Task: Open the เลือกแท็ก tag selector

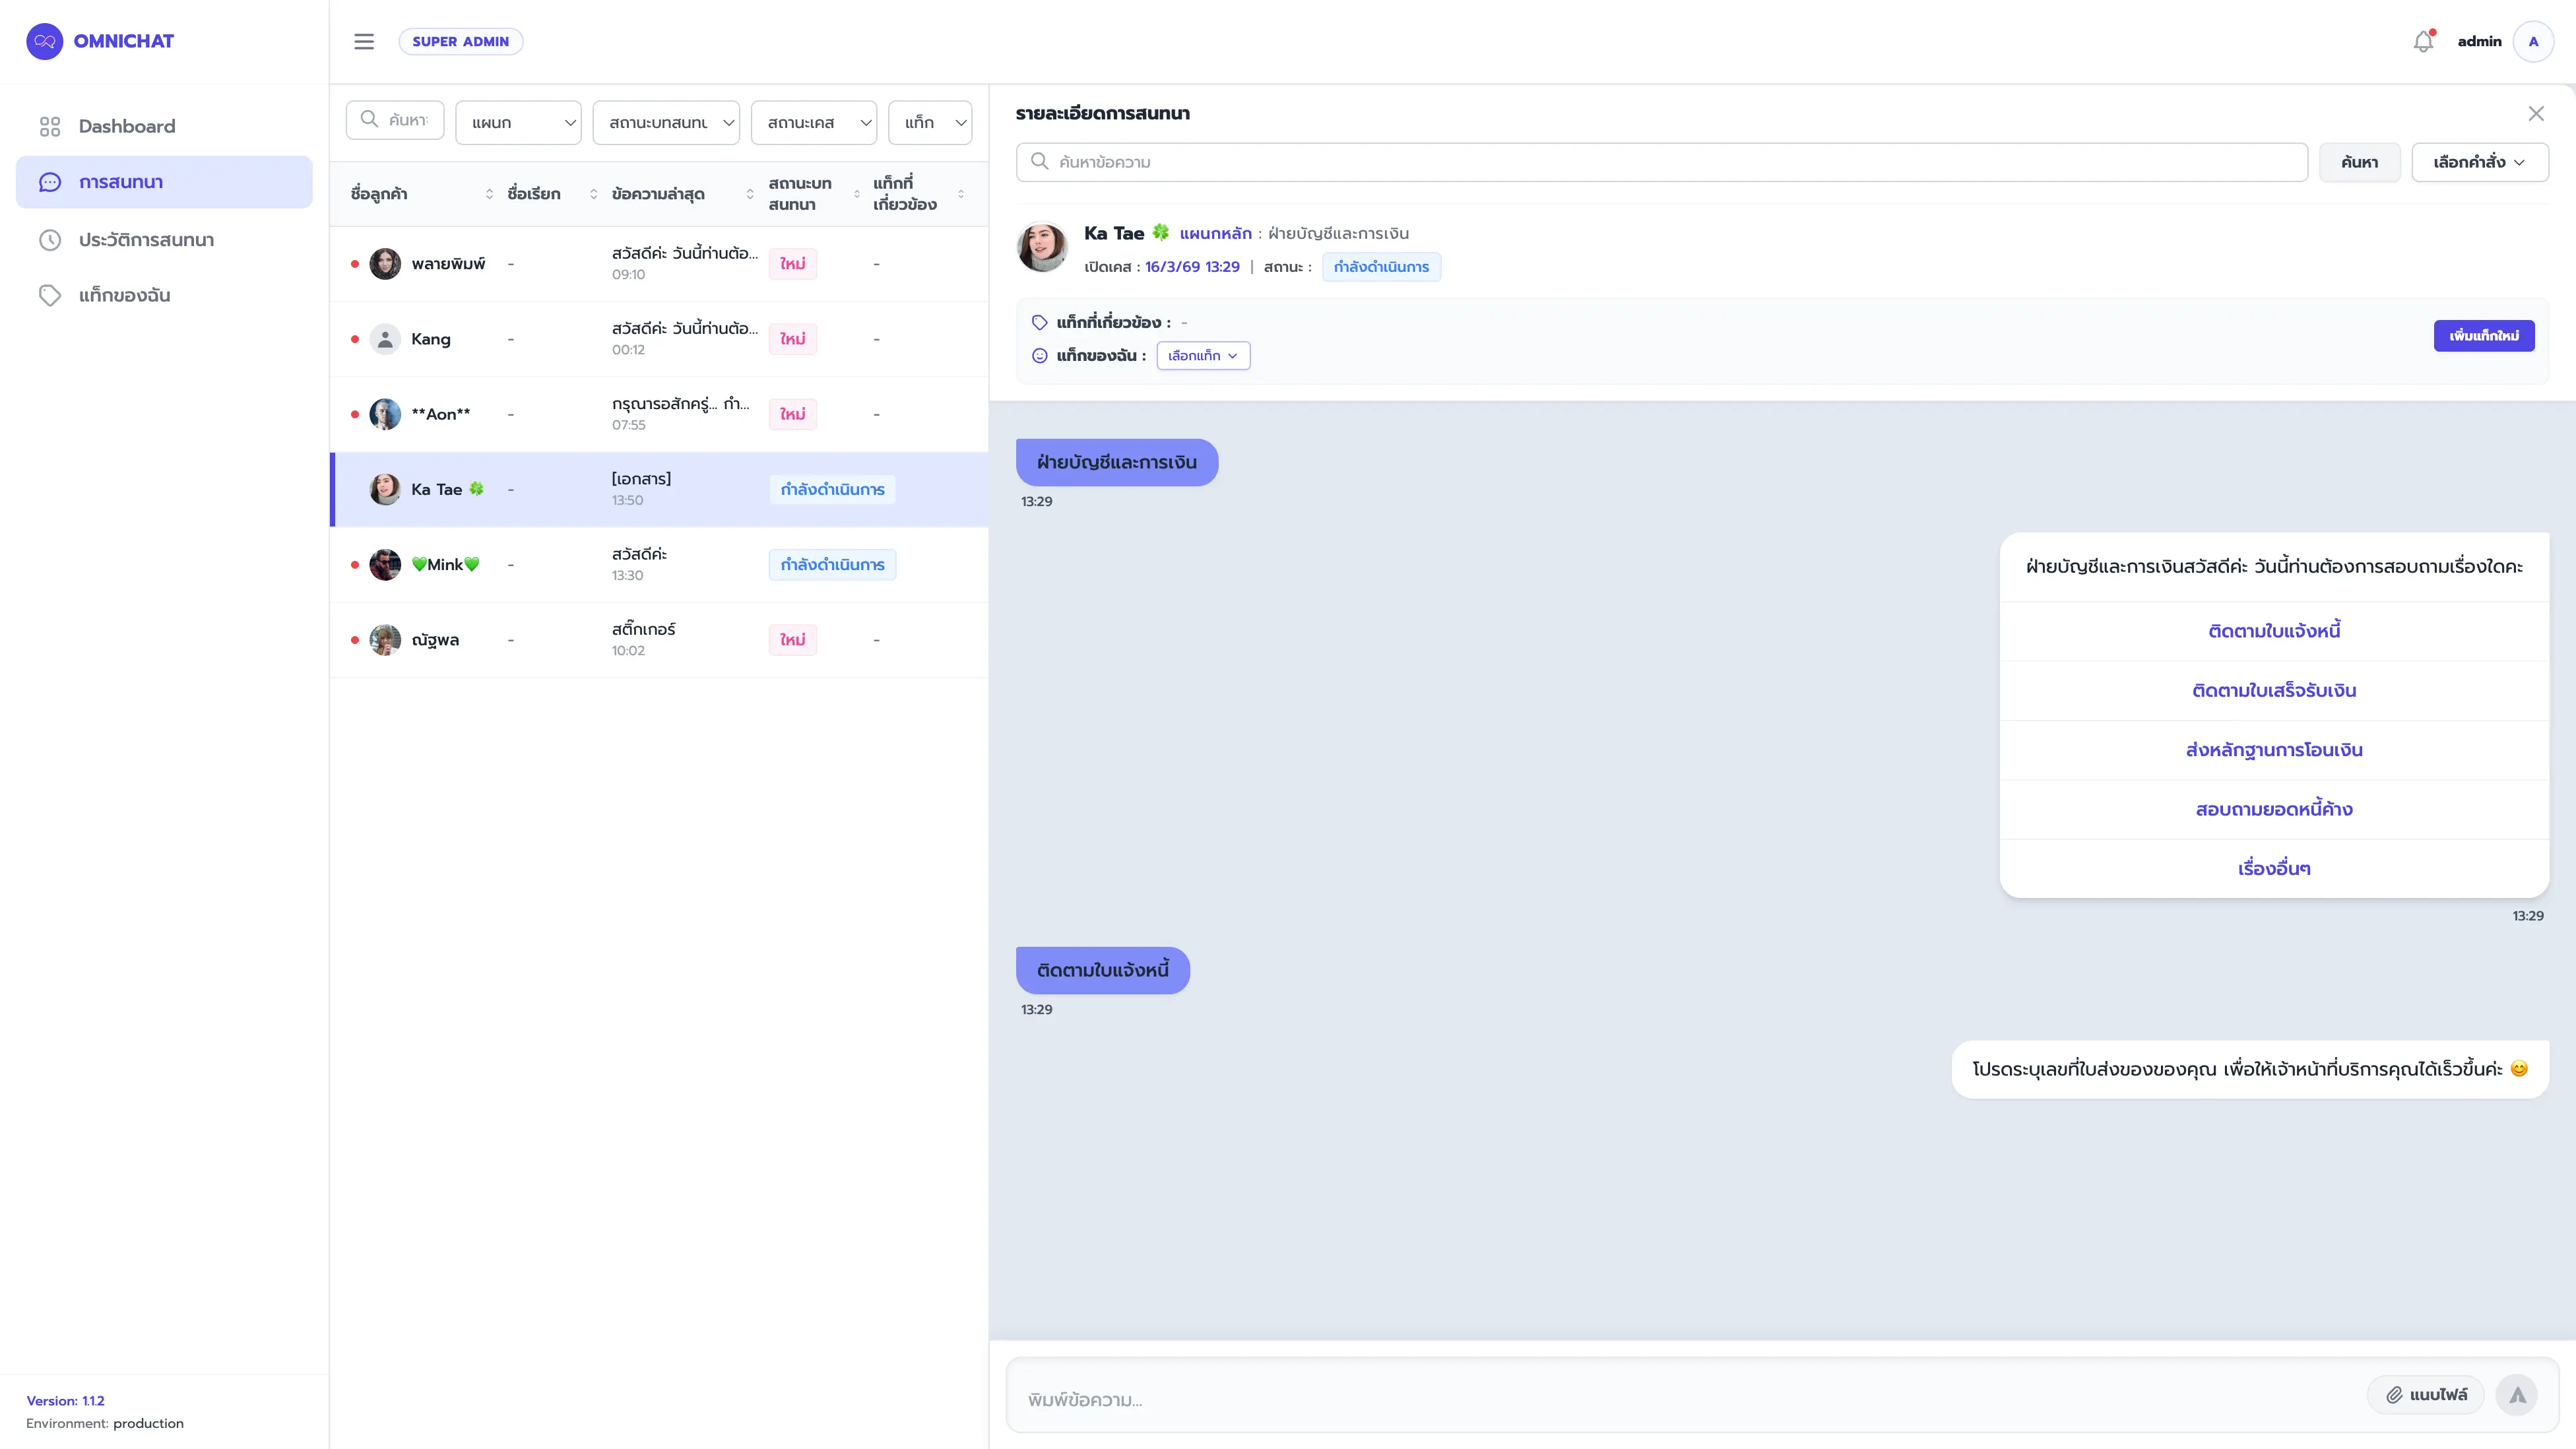Action: pyautogui.click(x=1203, y=356)
